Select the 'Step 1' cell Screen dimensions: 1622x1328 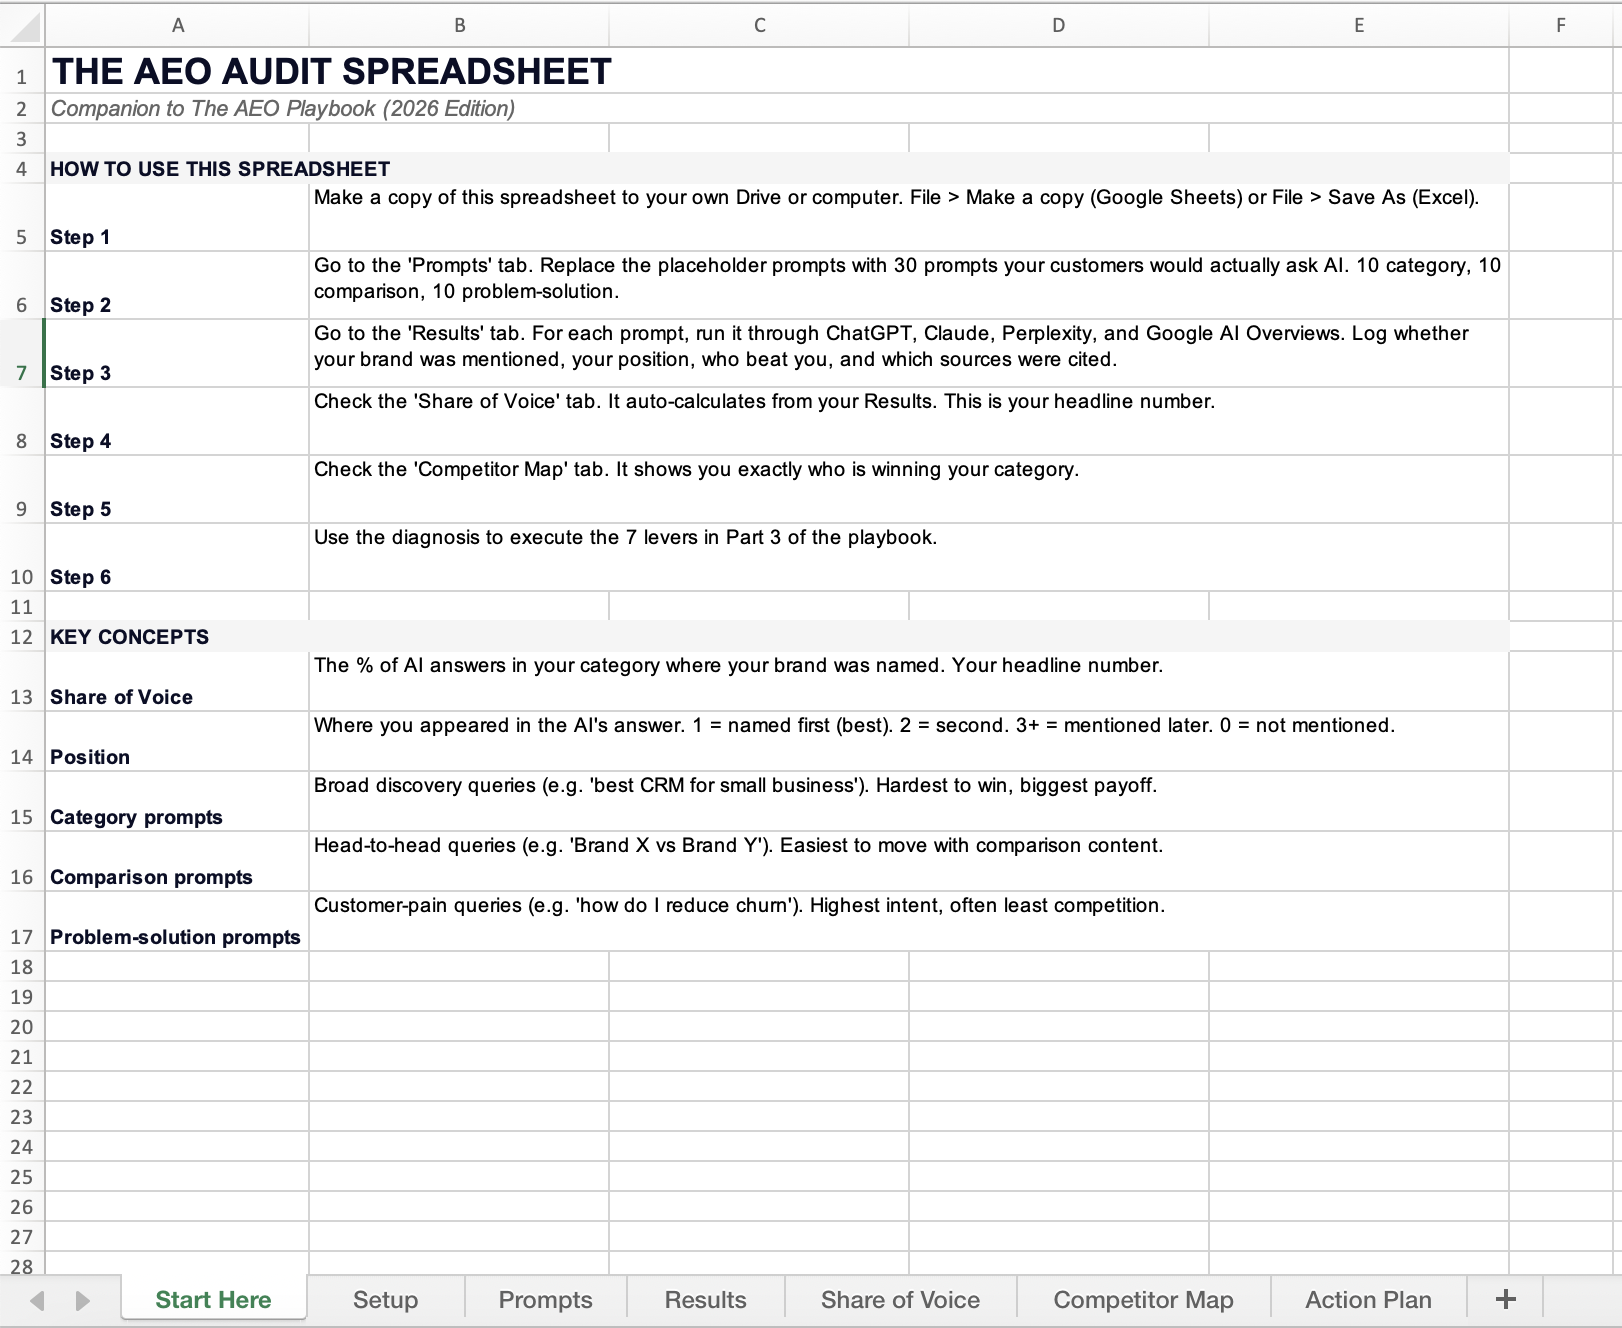(x=177, y=217)
